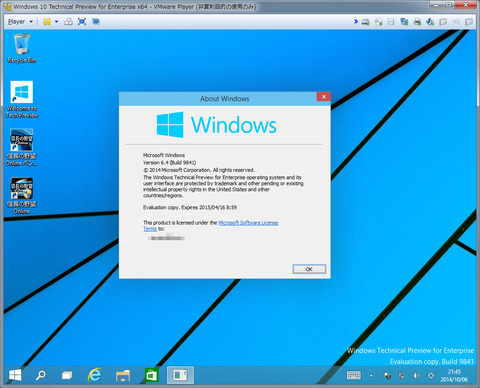Expand the devices chevron in VMware toolbar
Image resolution: width=480 pixels, height=388 pixels.
point(356,22)
